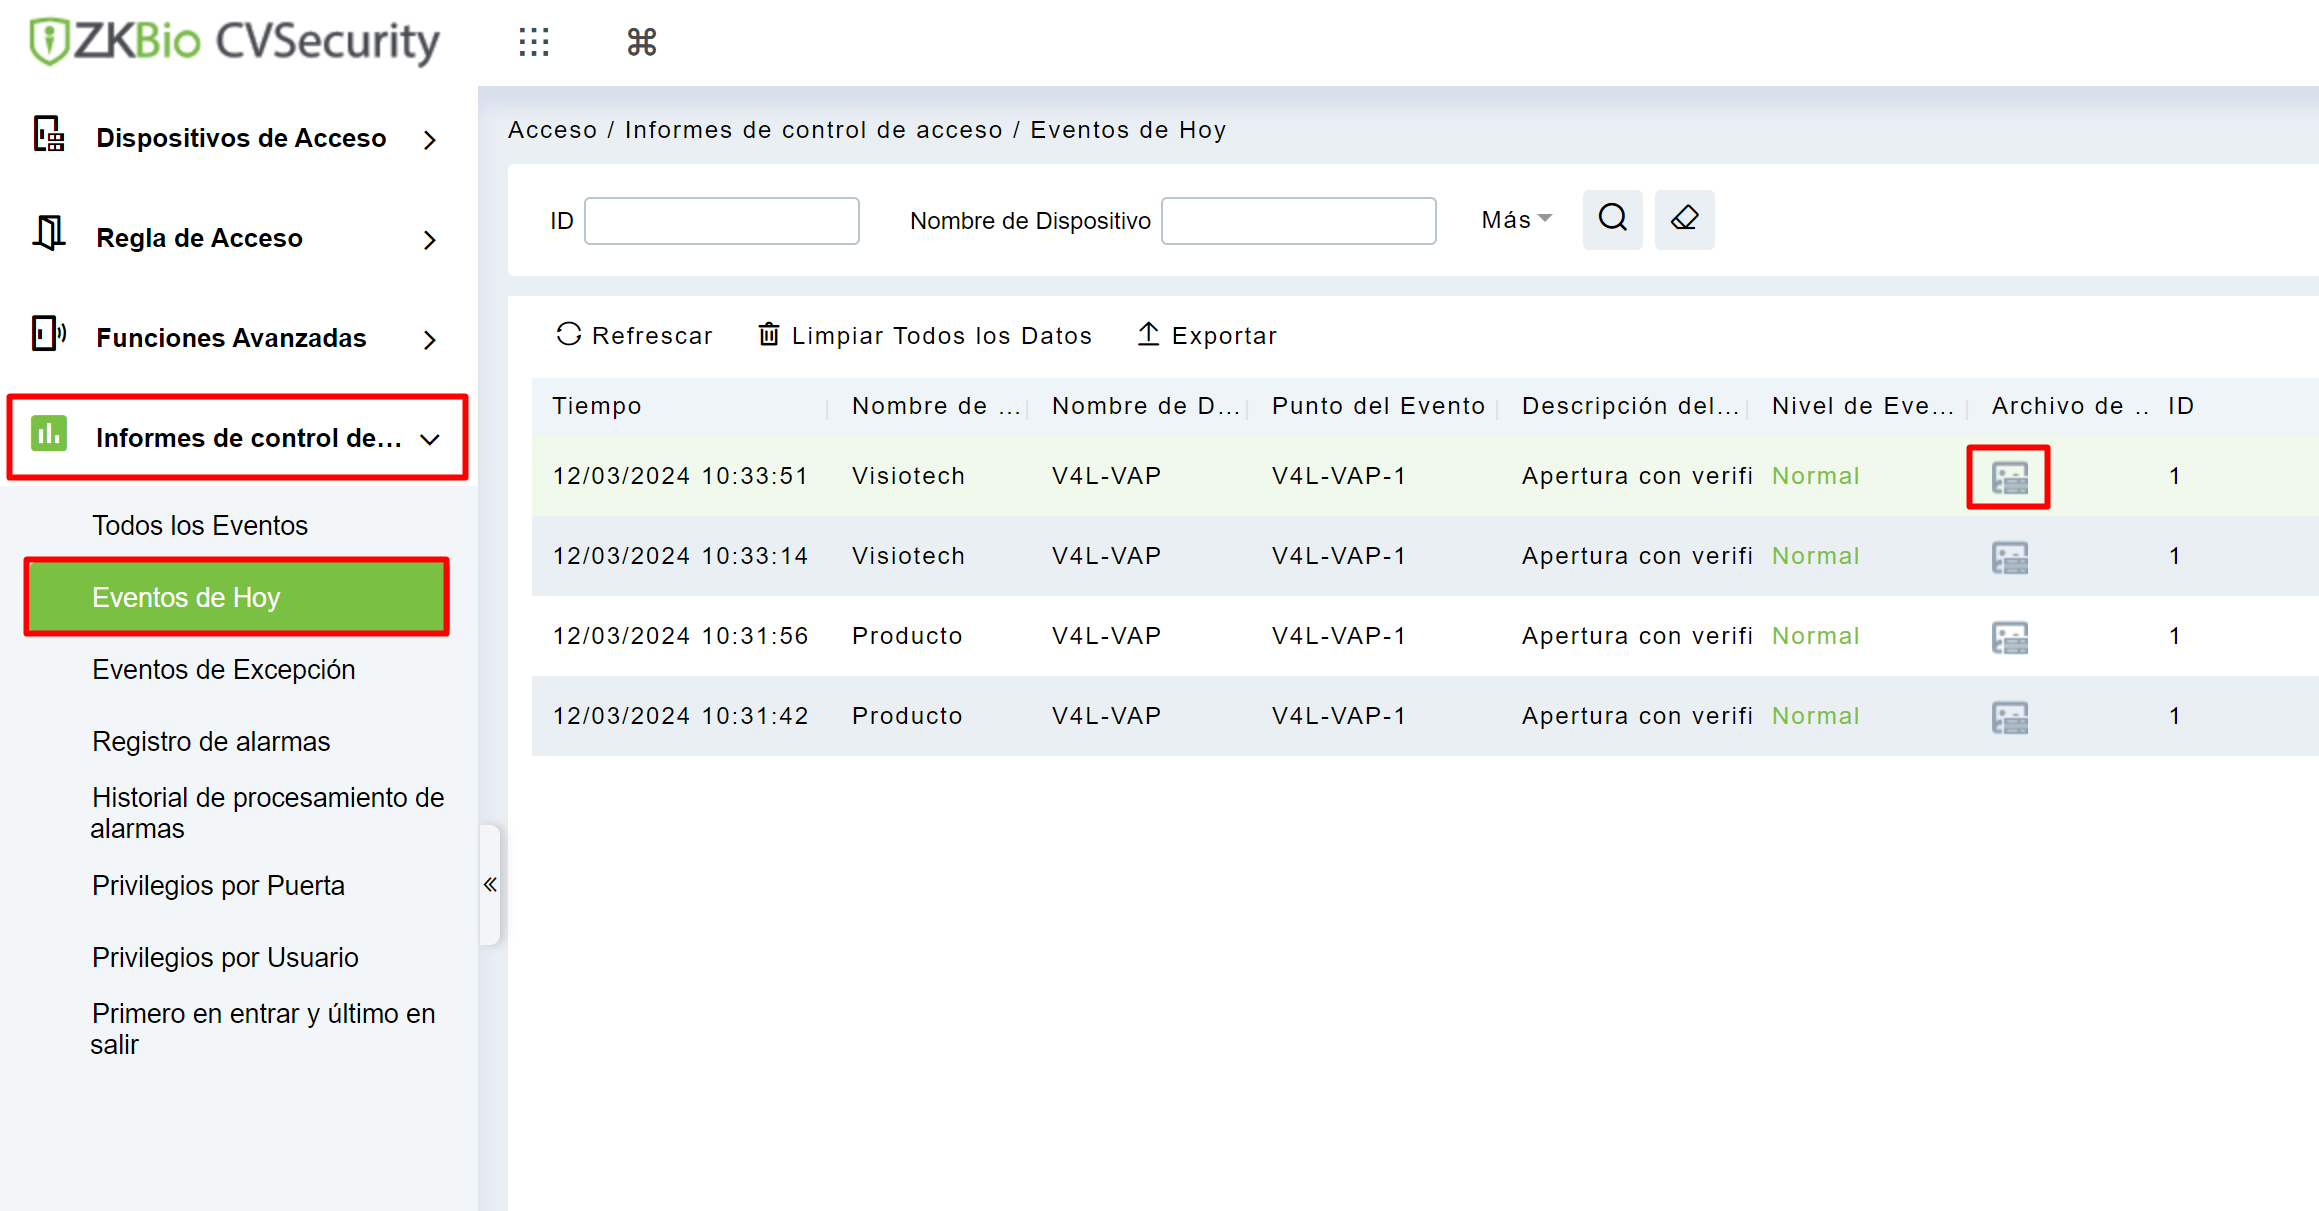Select timestamp 12/03/2024 10:33:14

coord(680,556)
